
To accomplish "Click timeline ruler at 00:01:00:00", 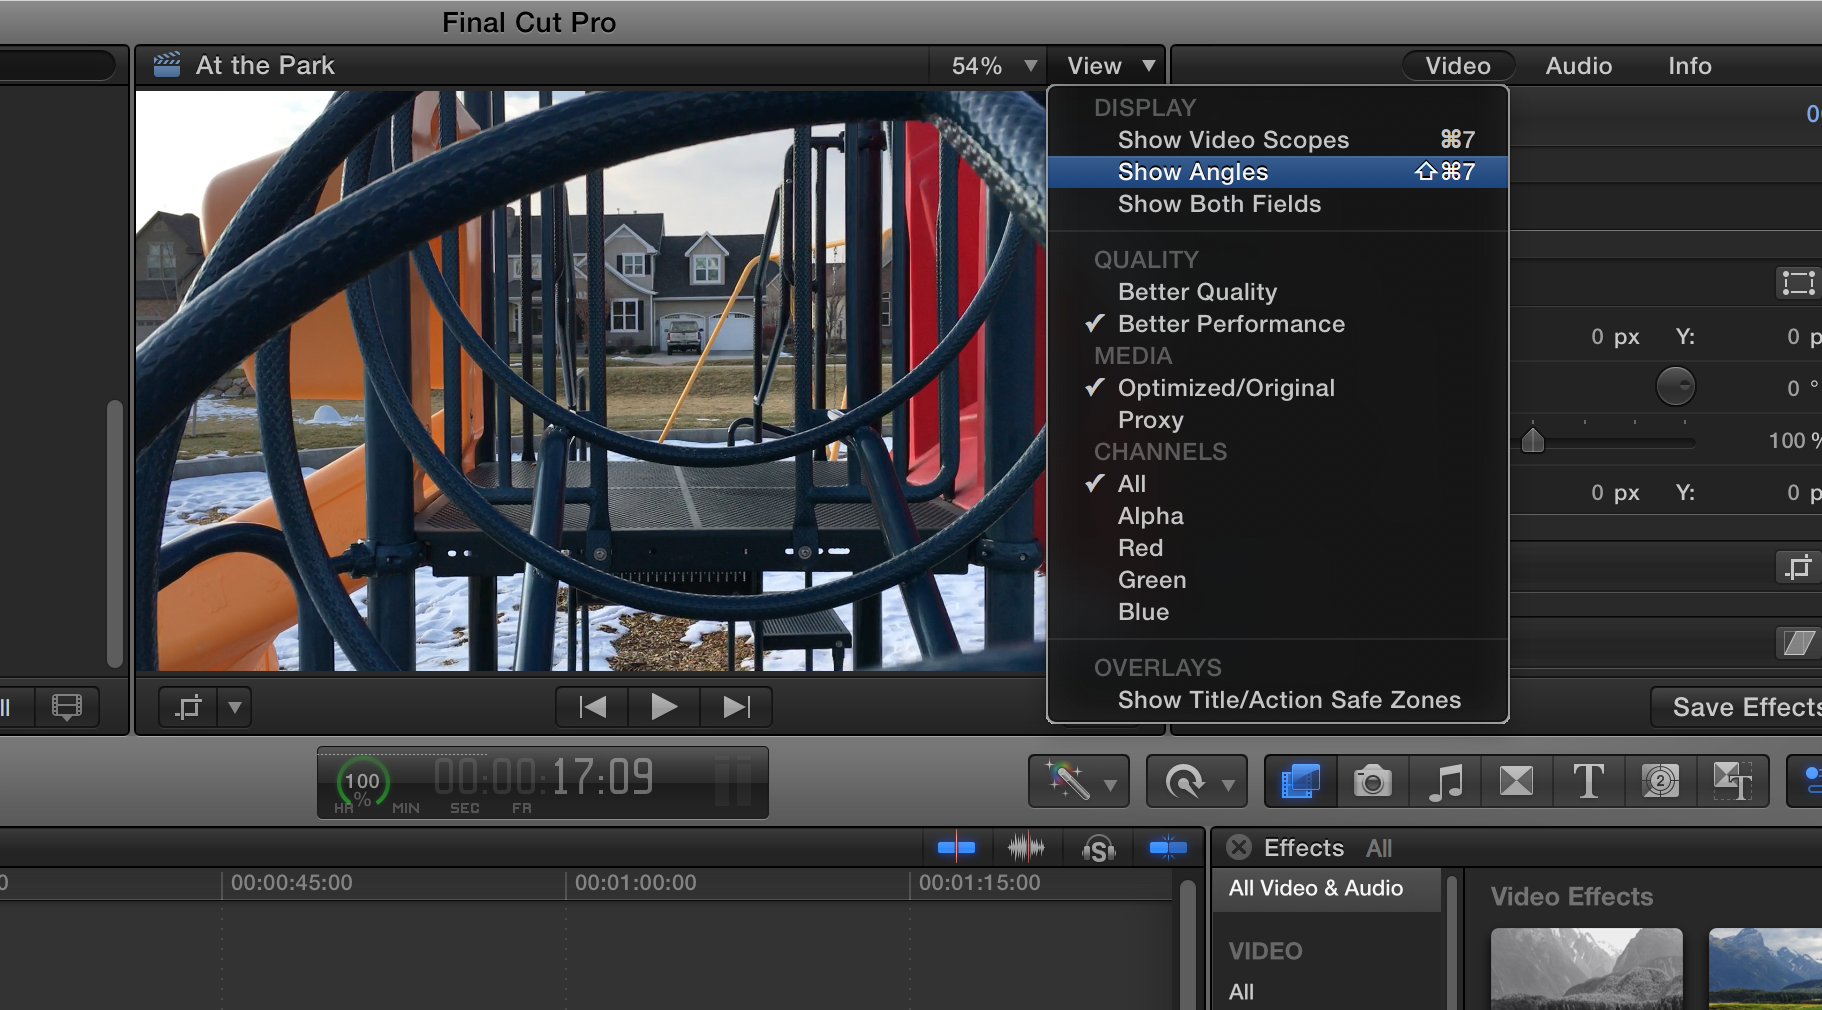I will pyautogui.click(x=635, y=883).
